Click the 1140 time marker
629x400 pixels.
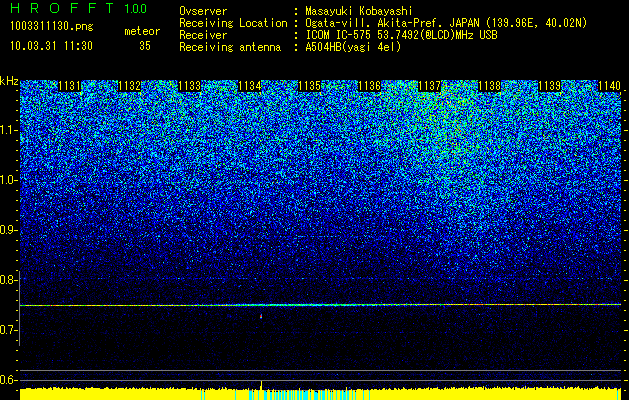pyautogui.click(x=609, y=86)
